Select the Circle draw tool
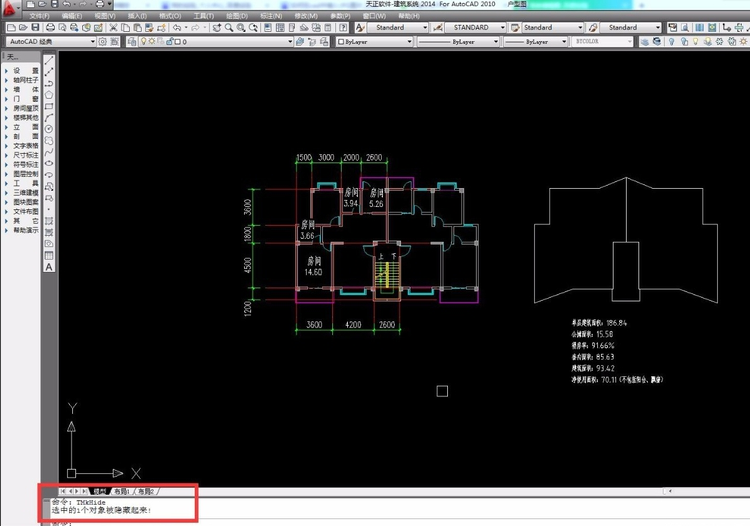750x526 pixels. coord(49,129)
